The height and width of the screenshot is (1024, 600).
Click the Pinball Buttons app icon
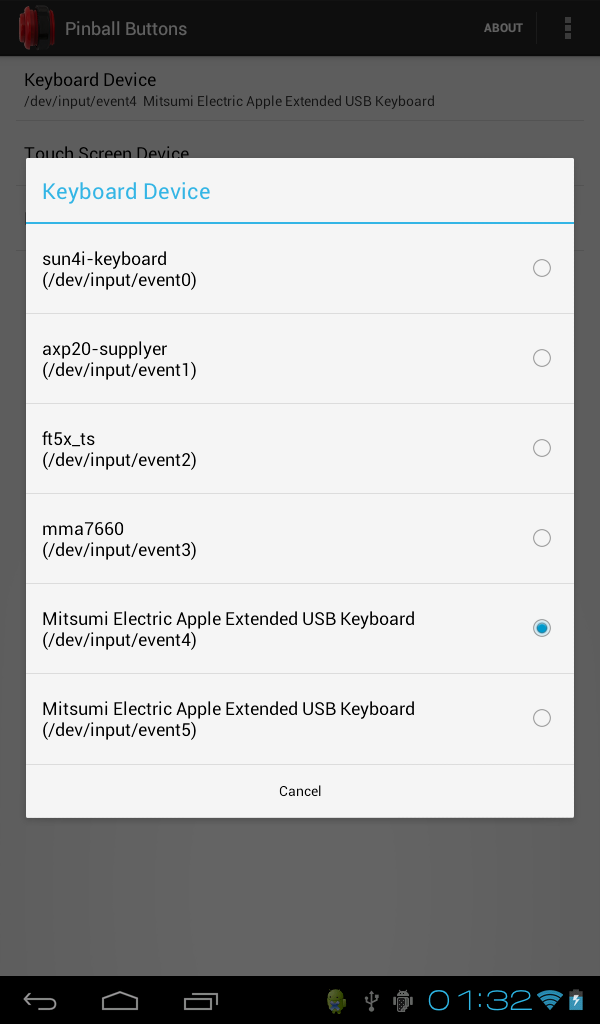click(x=38, y=27)
